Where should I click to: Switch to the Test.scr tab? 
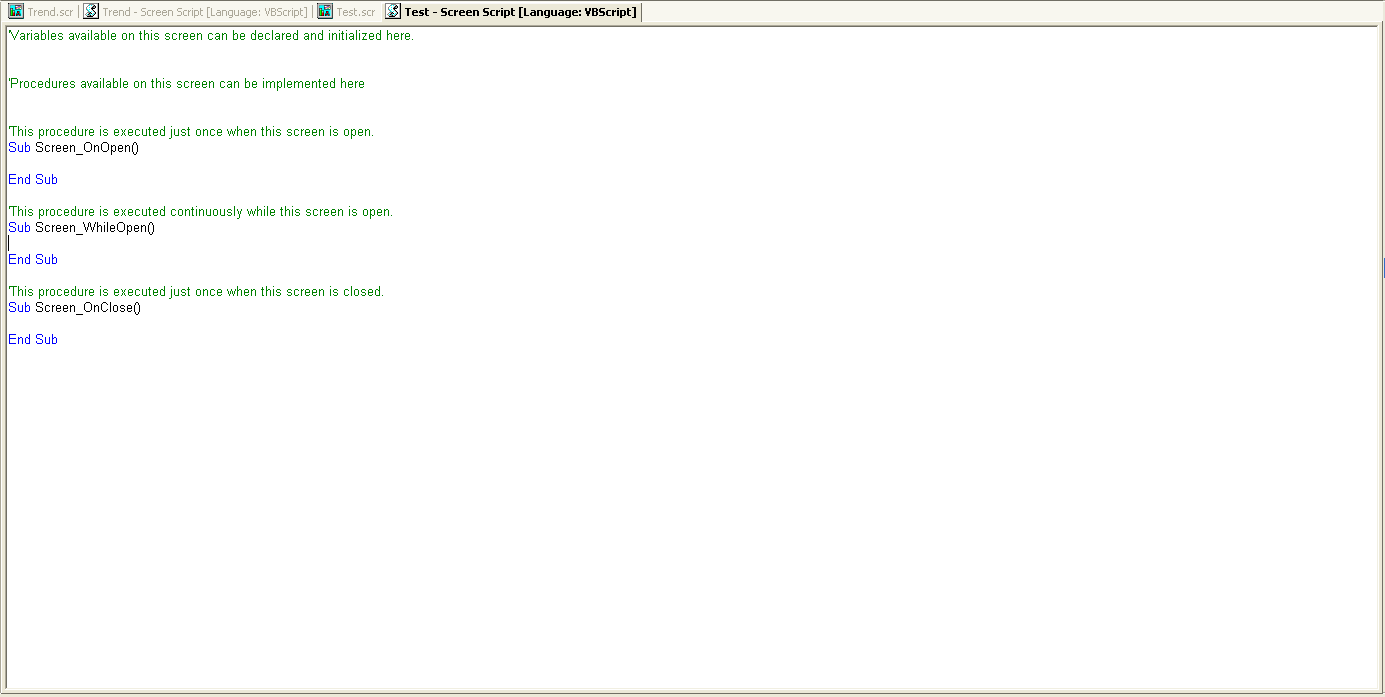point(347,12)
